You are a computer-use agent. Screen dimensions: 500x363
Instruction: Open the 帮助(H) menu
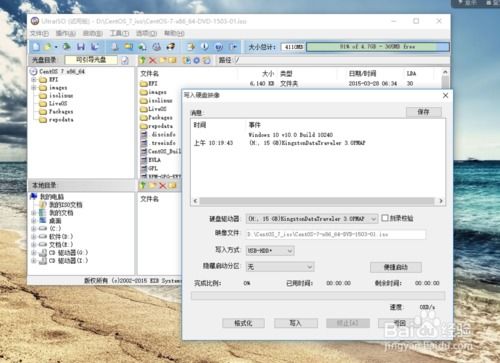click(x=174, y=33)
